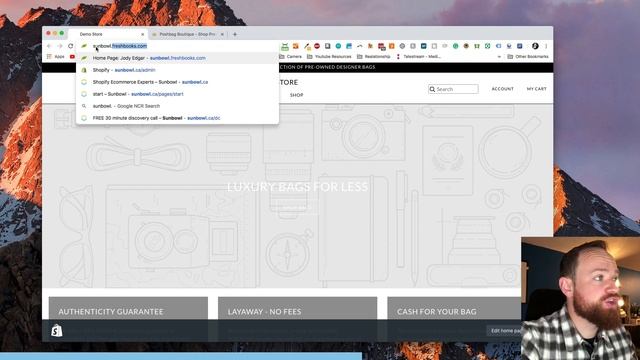Click the LUXURY BAGS FOR LESS heading

(298, 187)
